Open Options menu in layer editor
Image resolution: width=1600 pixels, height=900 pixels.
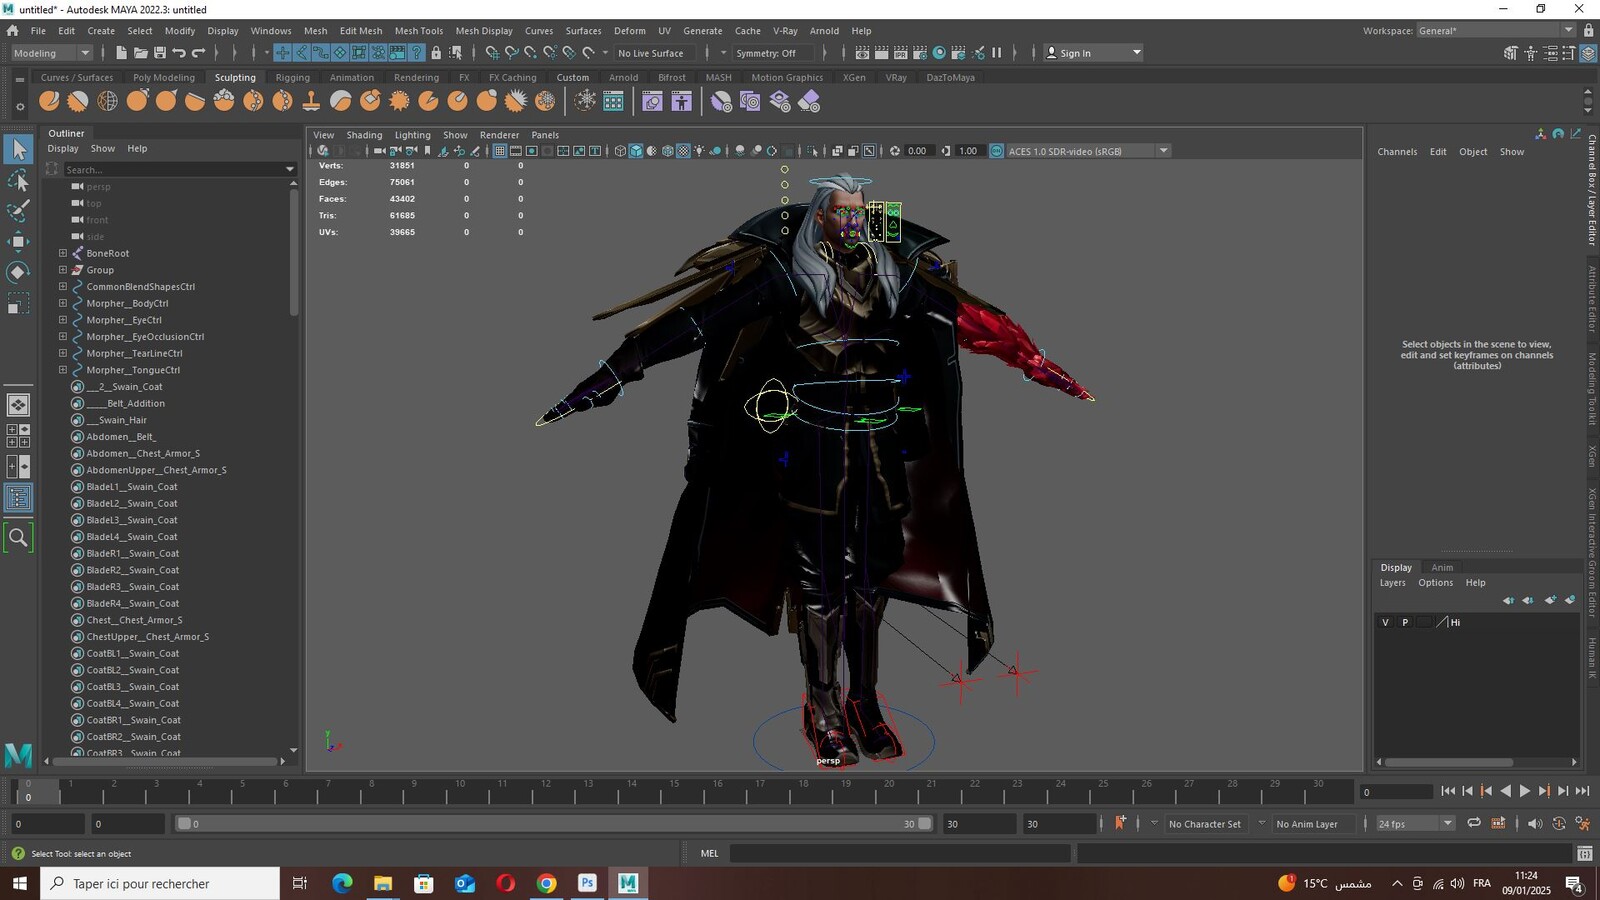pyautogui.click(x=1435, y=583)
